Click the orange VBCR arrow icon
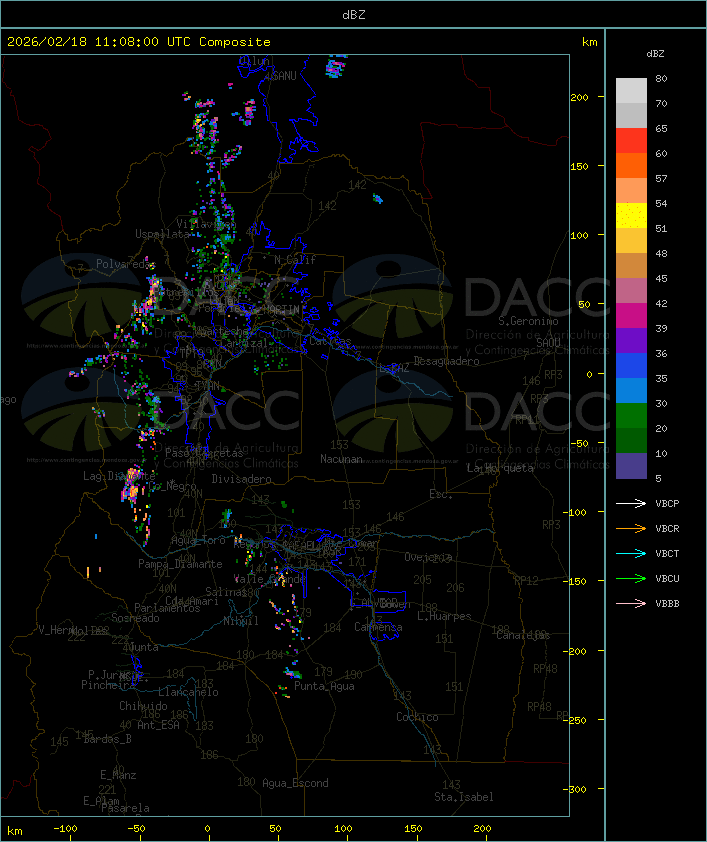 (631, 528)
